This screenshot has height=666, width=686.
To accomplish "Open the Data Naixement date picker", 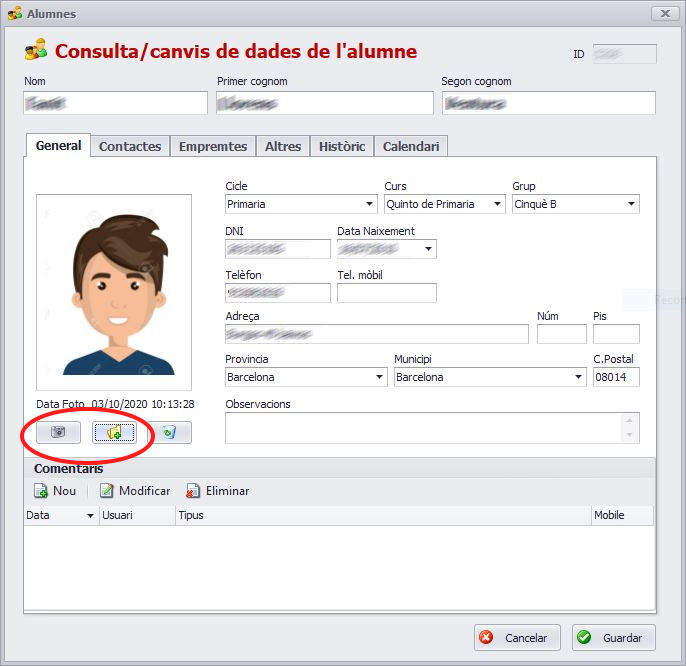I will coord(428,249).
